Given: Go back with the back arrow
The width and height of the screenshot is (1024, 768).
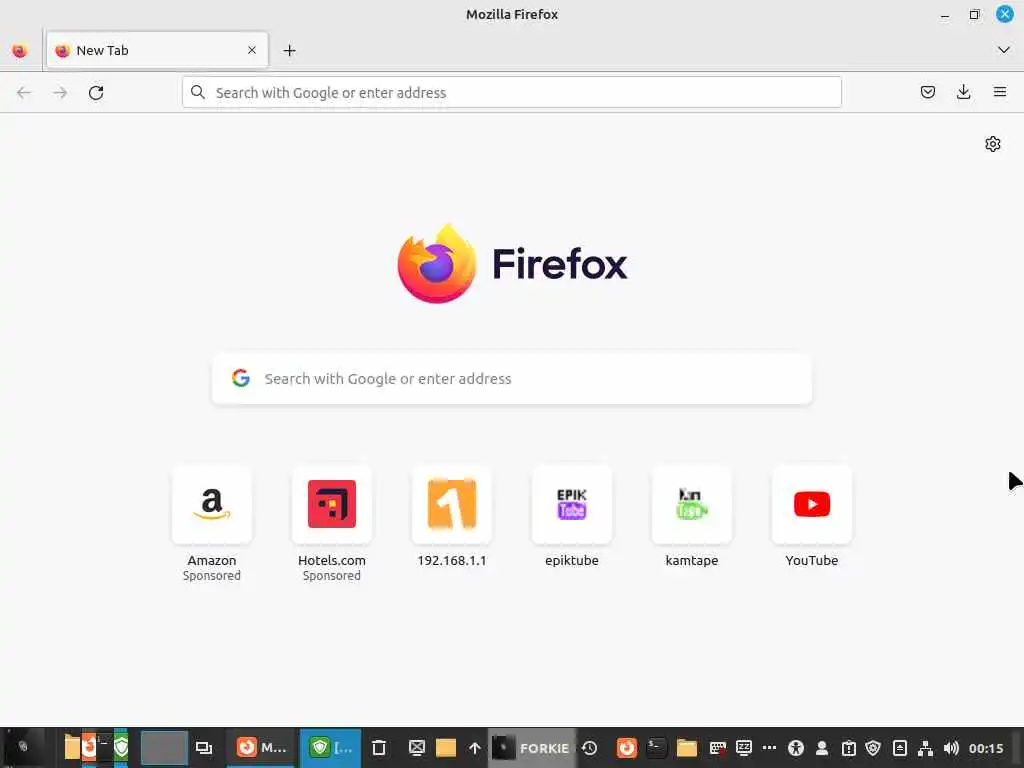Looking at the screenshot, I should pos(24,93).
